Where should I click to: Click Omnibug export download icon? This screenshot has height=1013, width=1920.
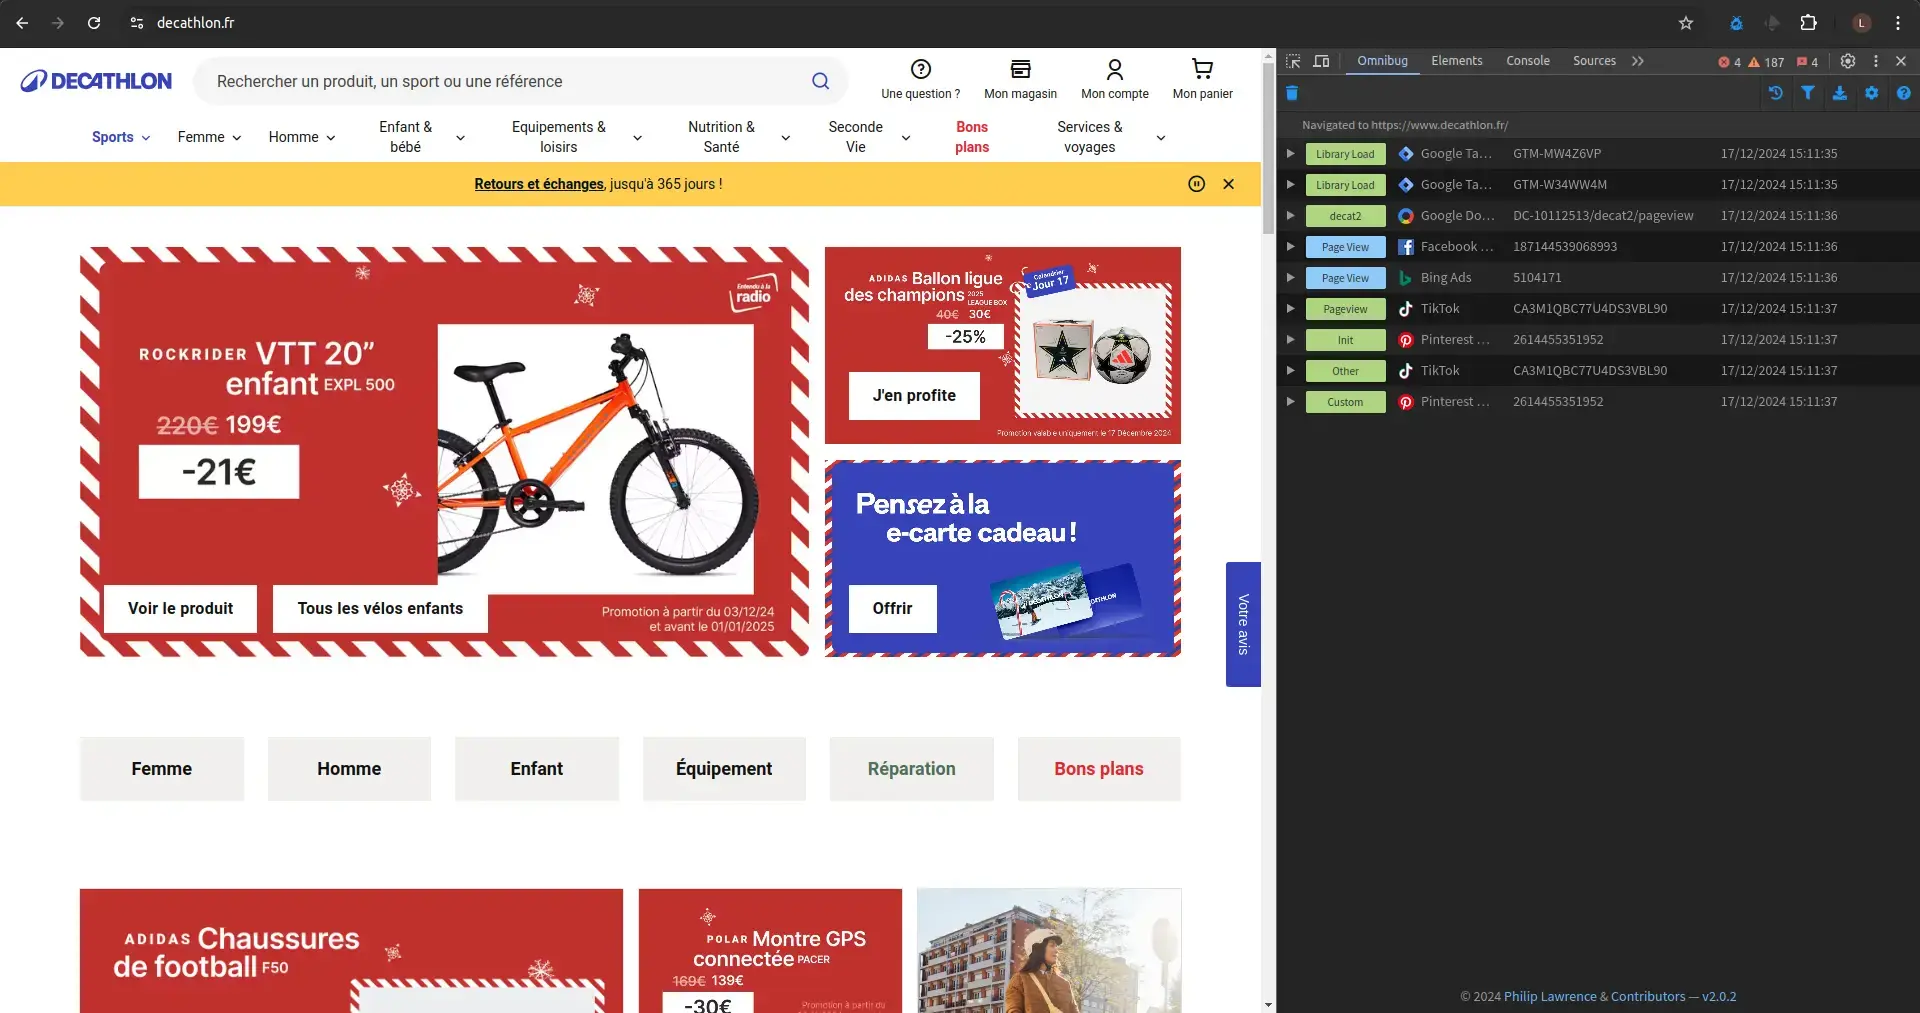pos(1840,93)
